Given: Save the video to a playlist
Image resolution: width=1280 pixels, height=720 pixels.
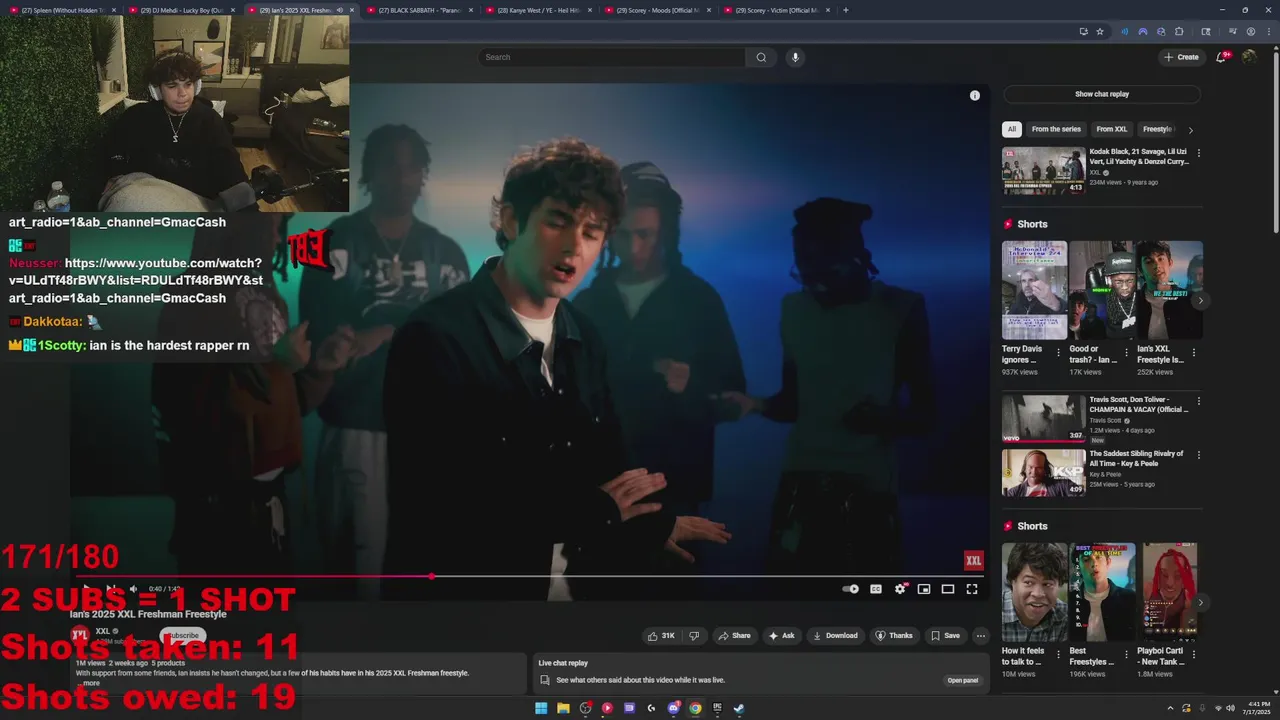Looking at the screenshot, I should click(x=945, y=635).
